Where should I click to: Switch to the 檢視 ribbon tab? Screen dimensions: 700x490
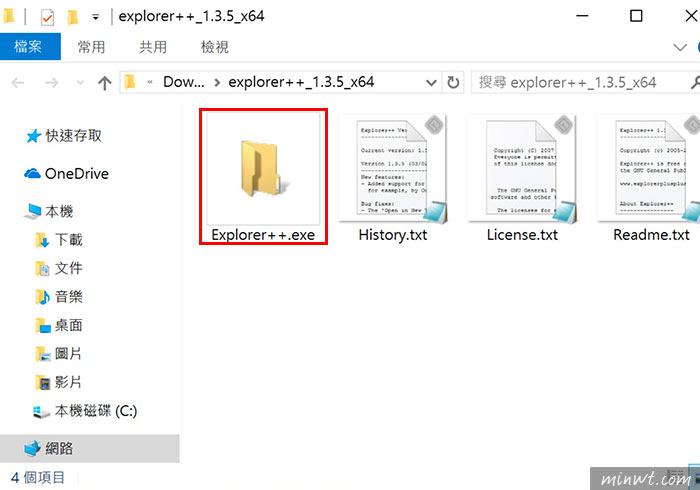click(x=215, y=46)
